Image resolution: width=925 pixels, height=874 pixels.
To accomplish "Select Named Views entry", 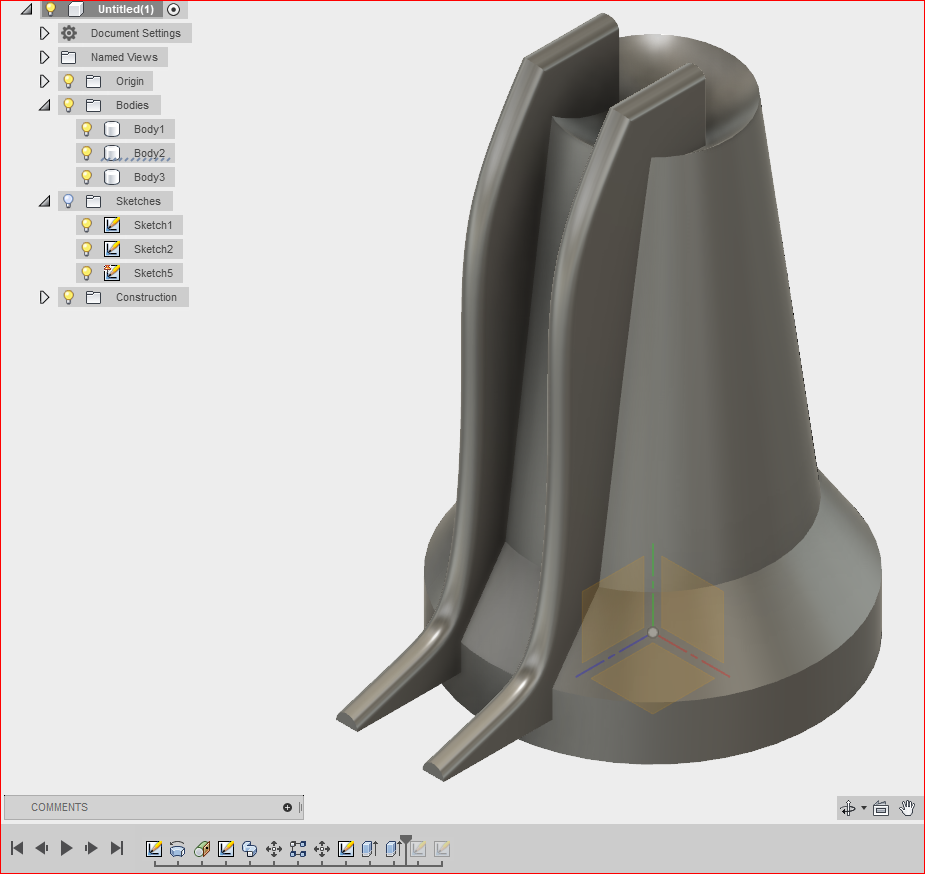I will point(124,57).
